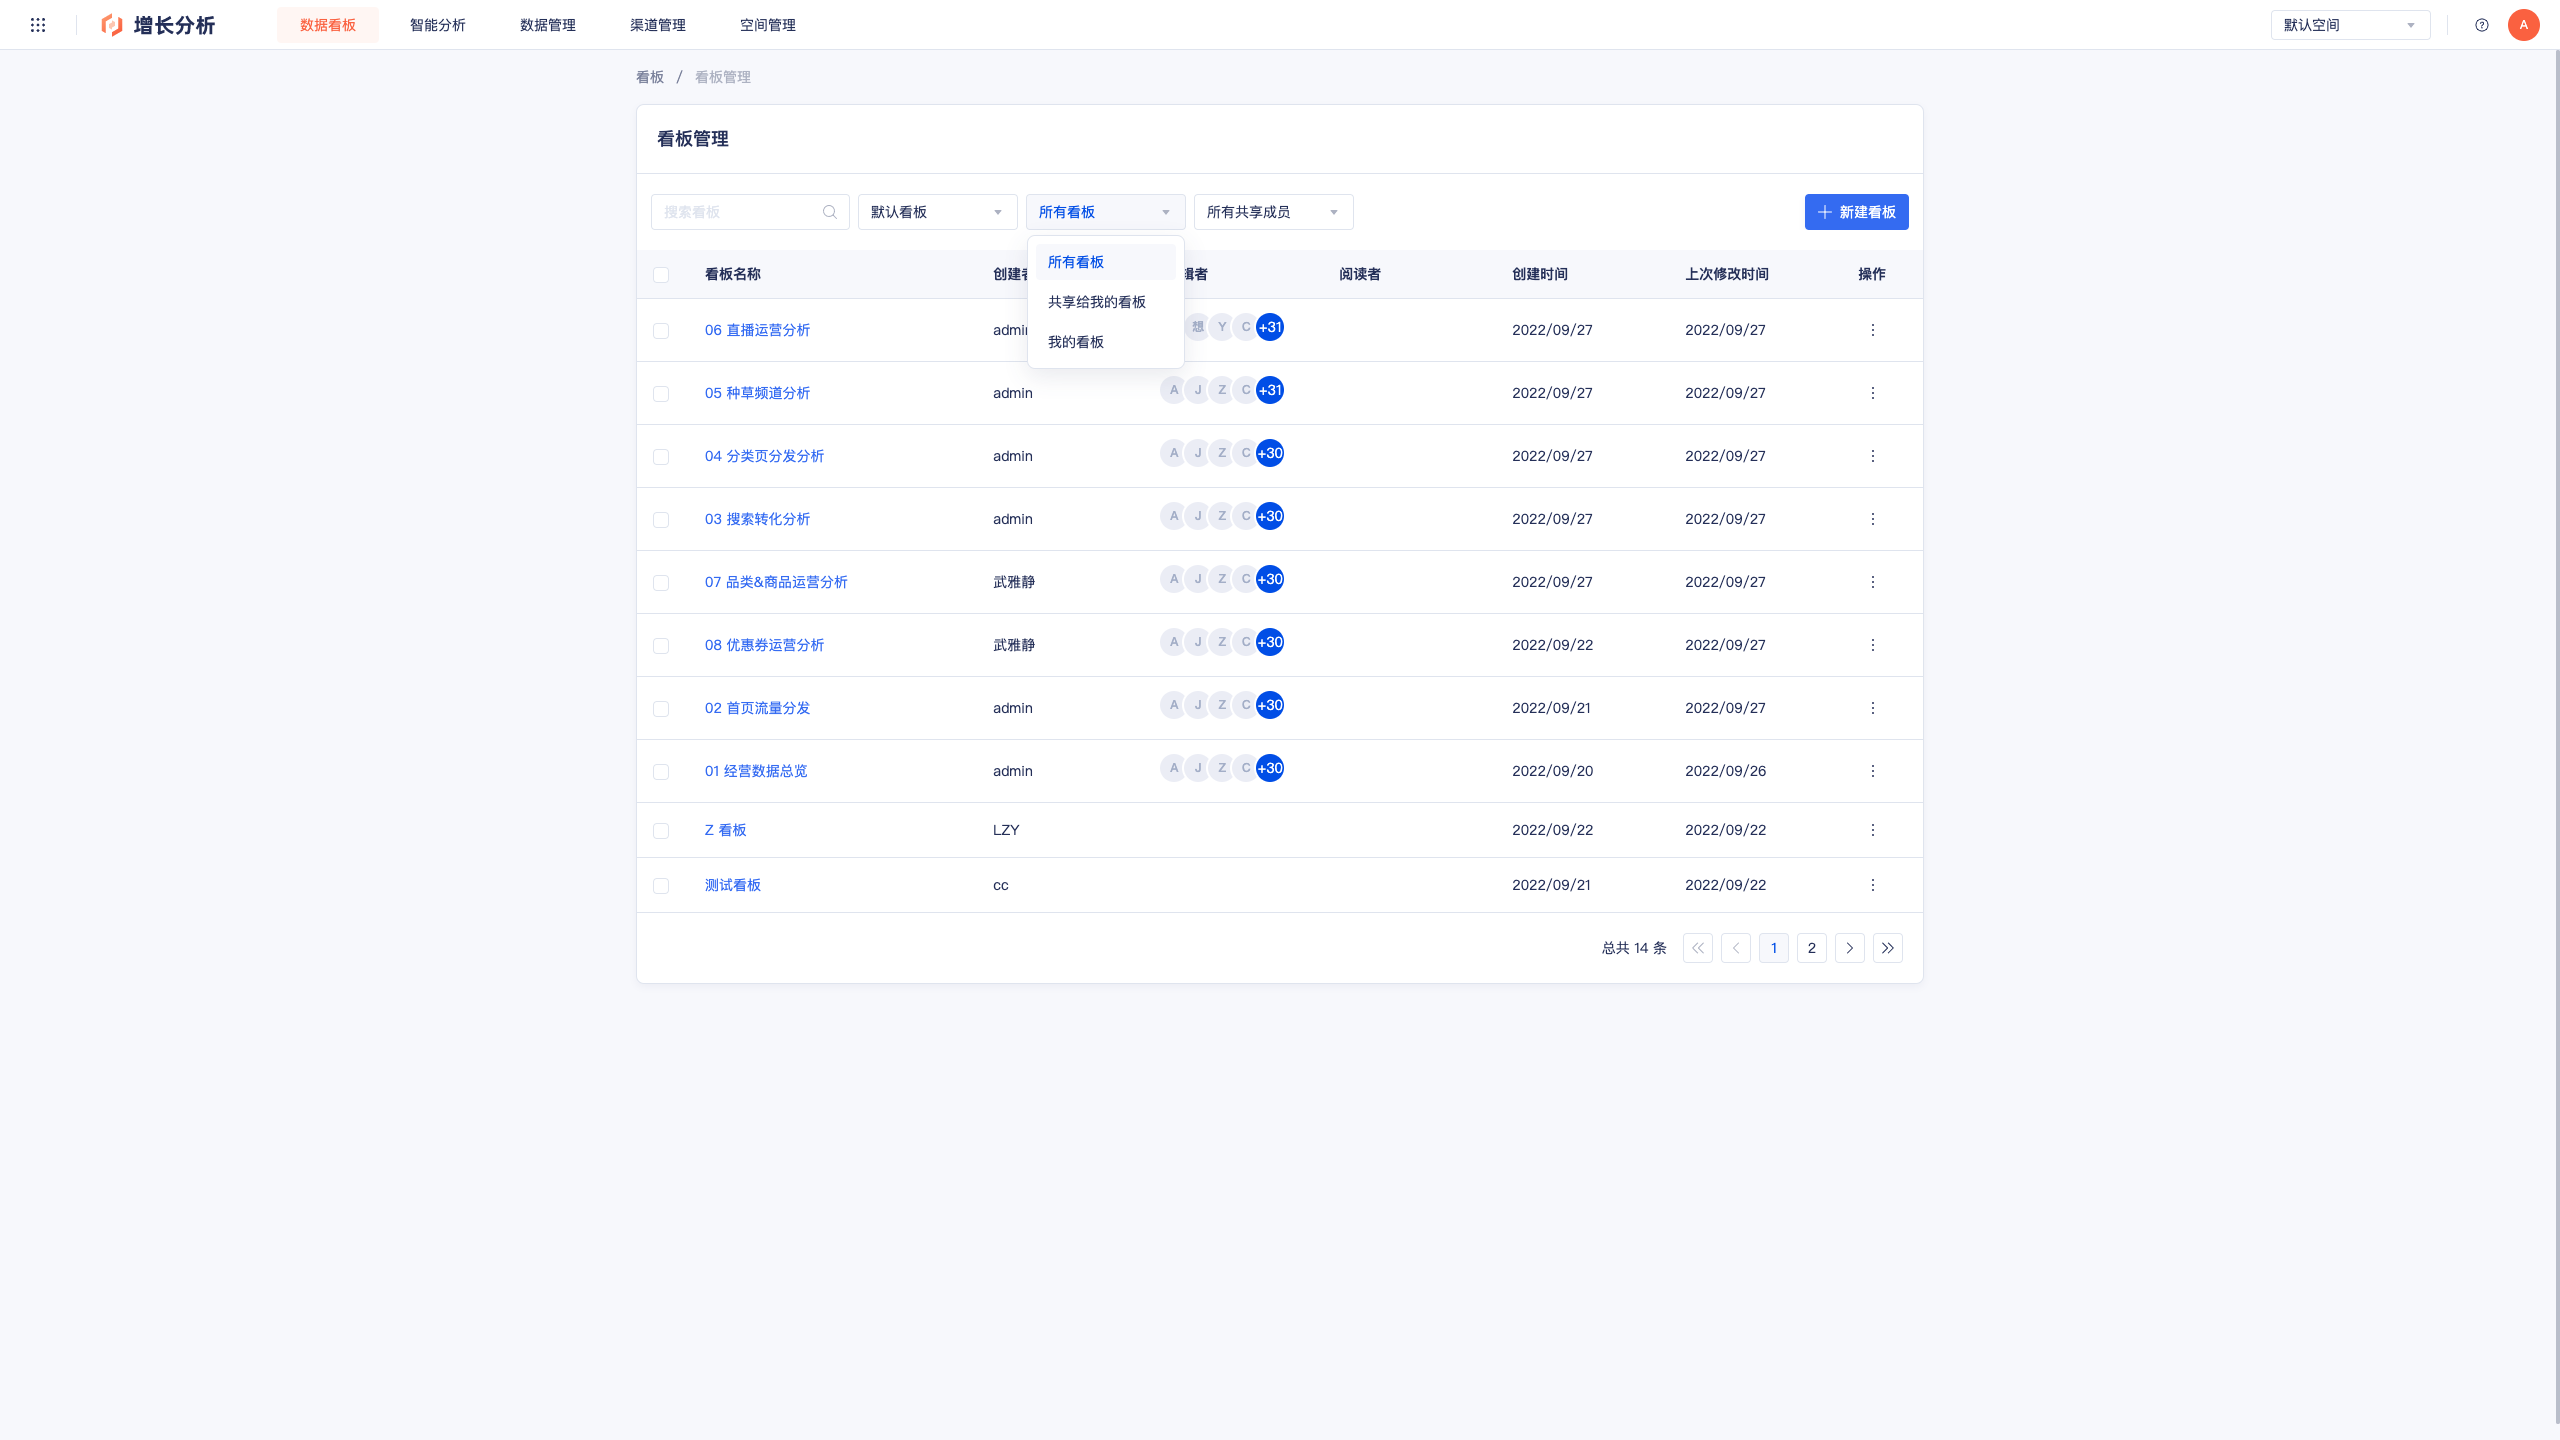Click avatar A in 05 种草频道分析 row
Screen dimensions: 2560x1440
1174,390
